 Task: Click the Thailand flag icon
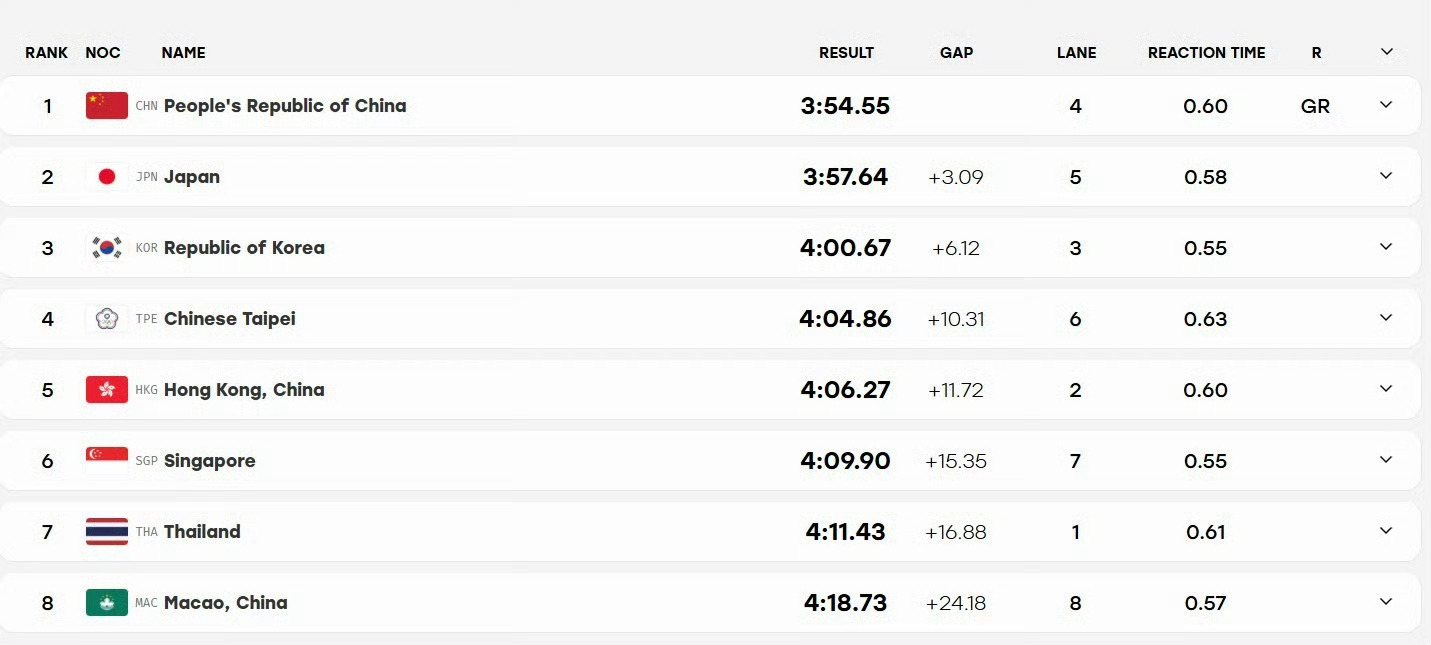tap(107, 532)
